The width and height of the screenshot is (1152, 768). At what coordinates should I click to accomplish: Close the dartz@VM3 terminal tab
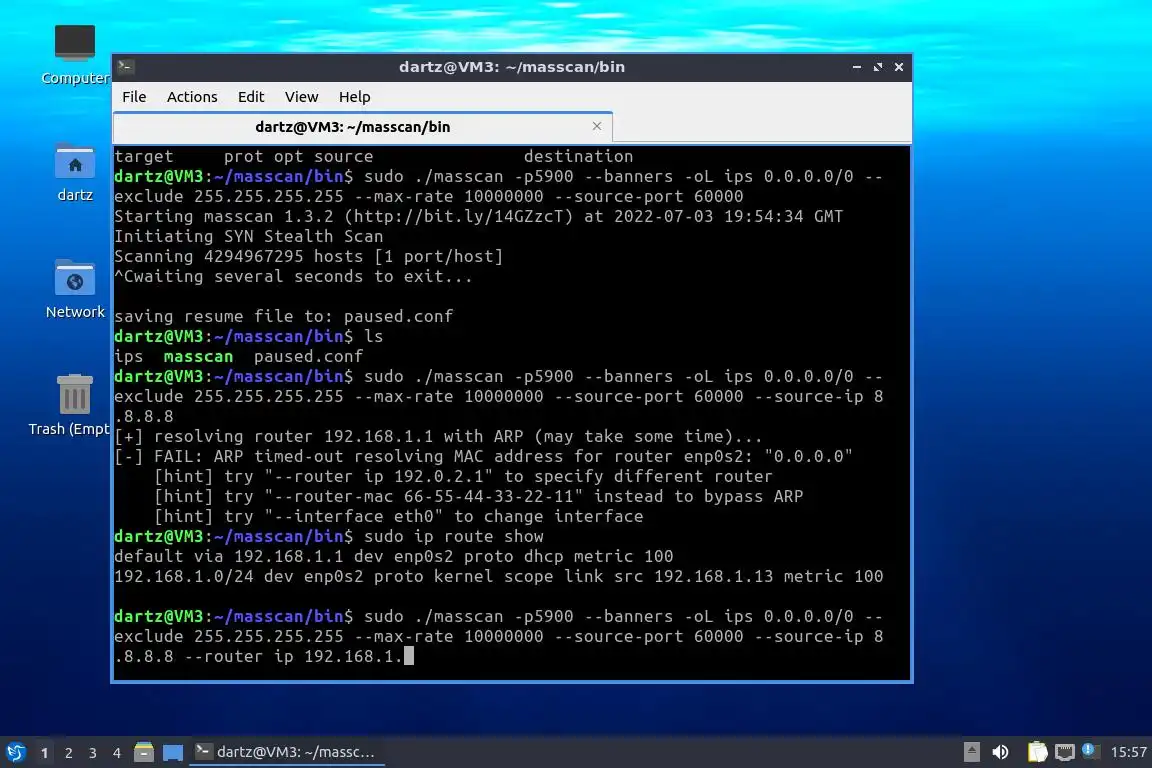coord(597,126)
